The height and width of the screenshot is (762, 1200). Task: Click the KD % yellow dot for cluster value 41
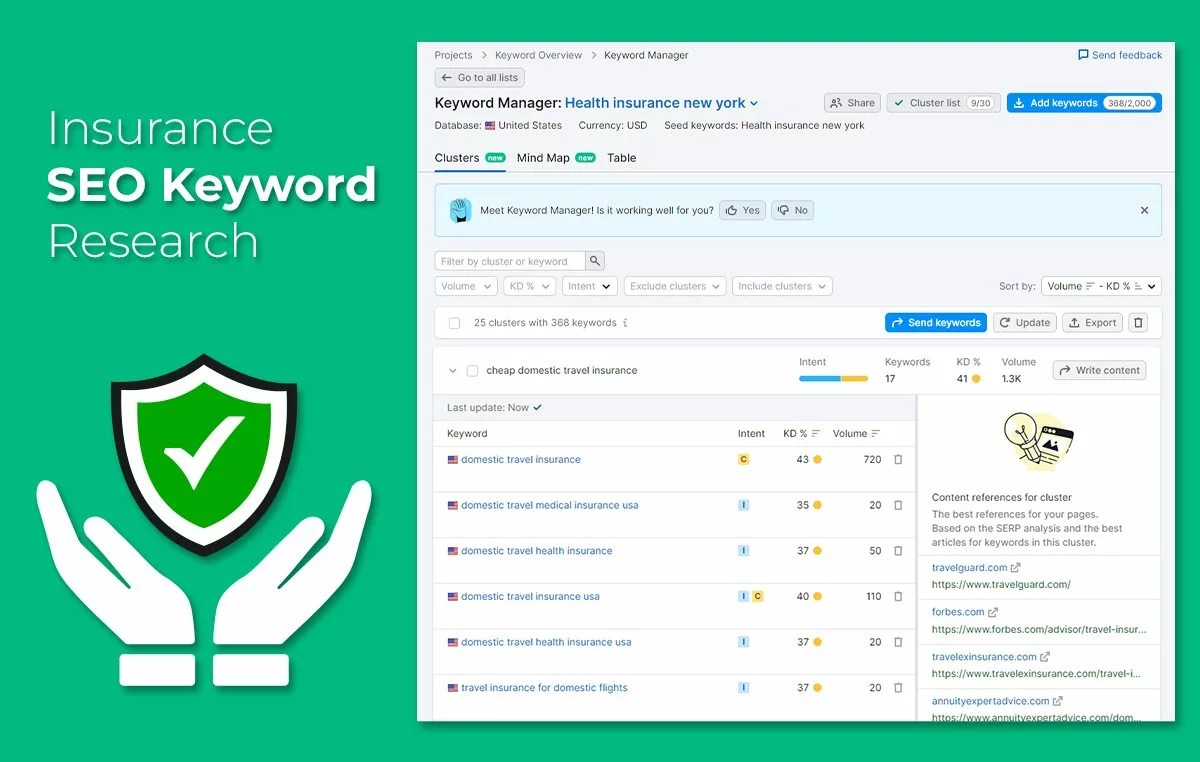click(976, 379)
